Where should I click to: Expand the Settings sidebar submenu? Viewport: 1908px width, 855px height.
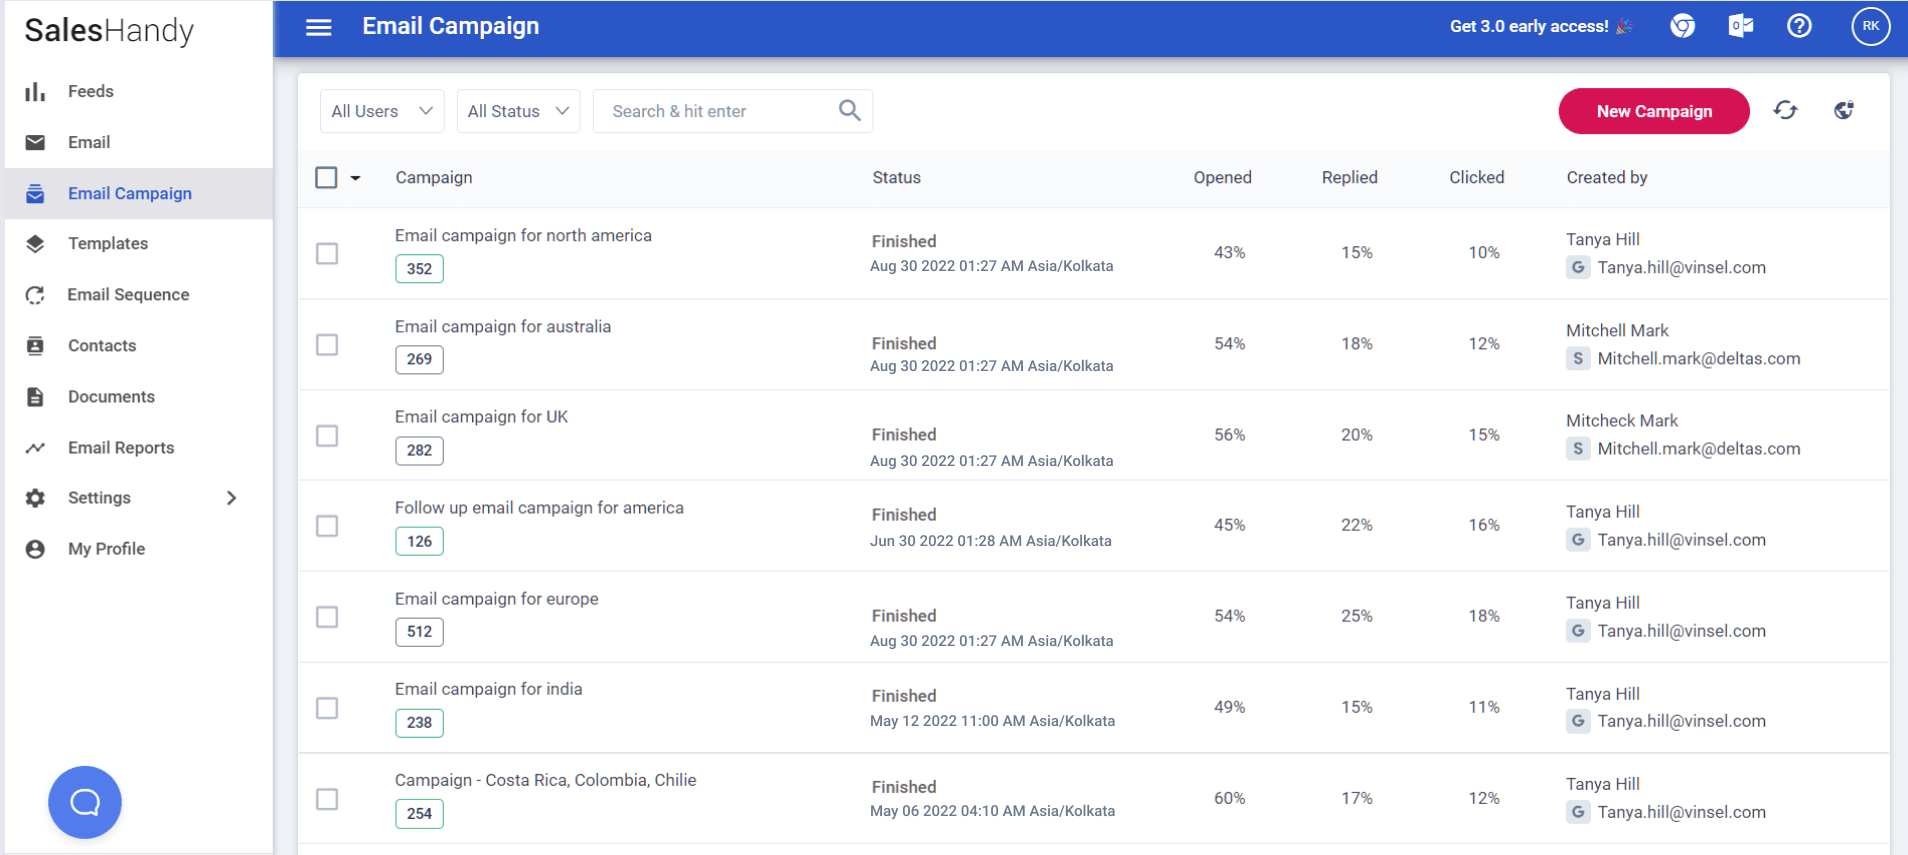tap(231, 498)
